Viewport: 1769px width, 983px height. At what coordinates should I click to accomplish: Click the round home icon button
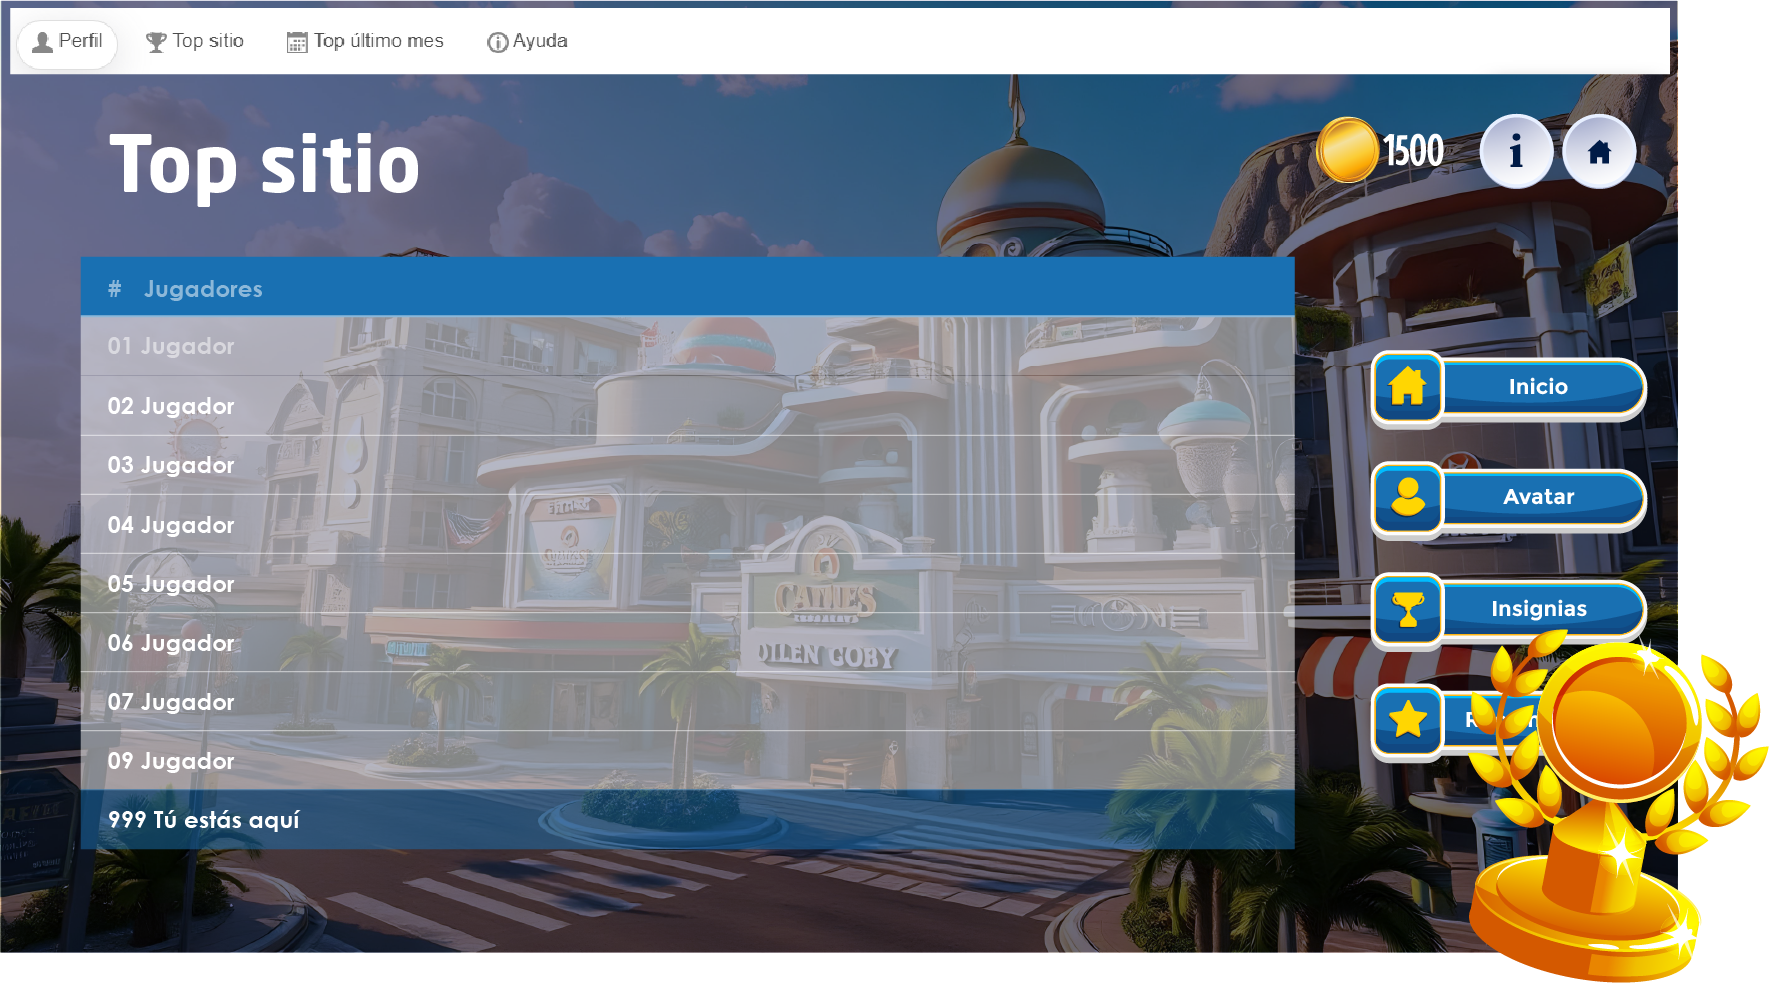[x=1599, y=152]
